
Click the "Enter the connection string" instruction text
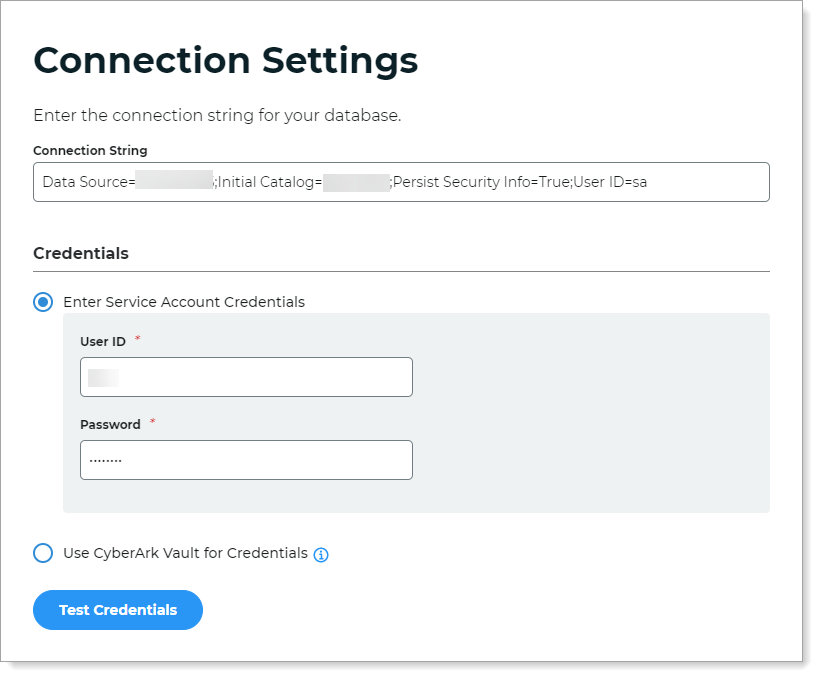coord(217,115)
